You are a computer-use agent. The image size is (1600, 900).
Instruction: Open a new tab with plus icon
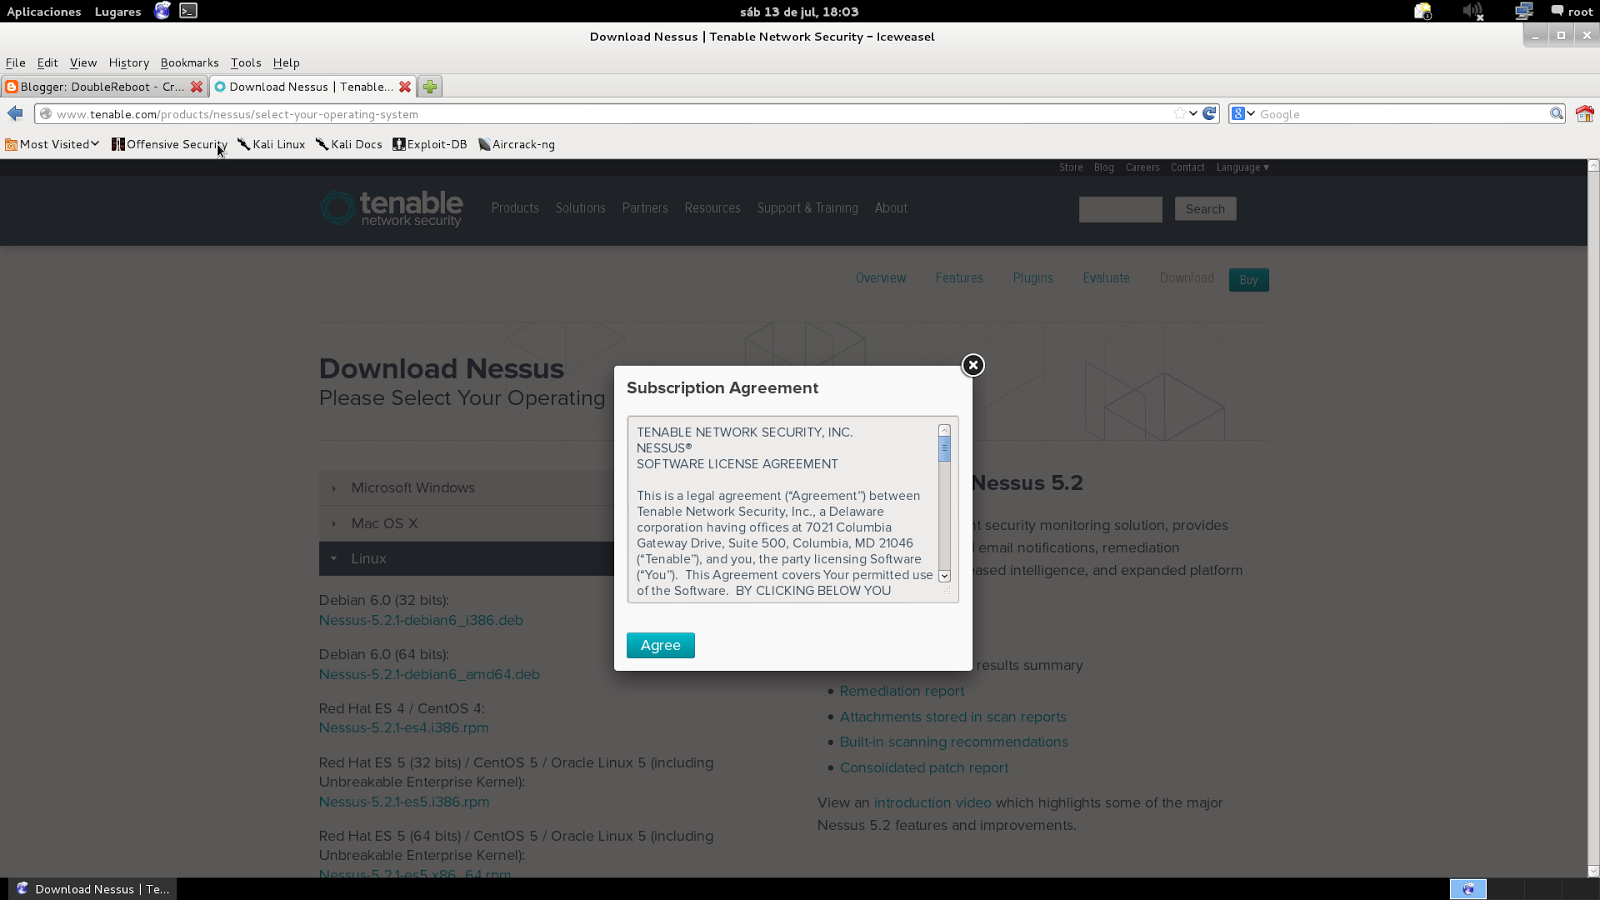(x=430, y=87)
